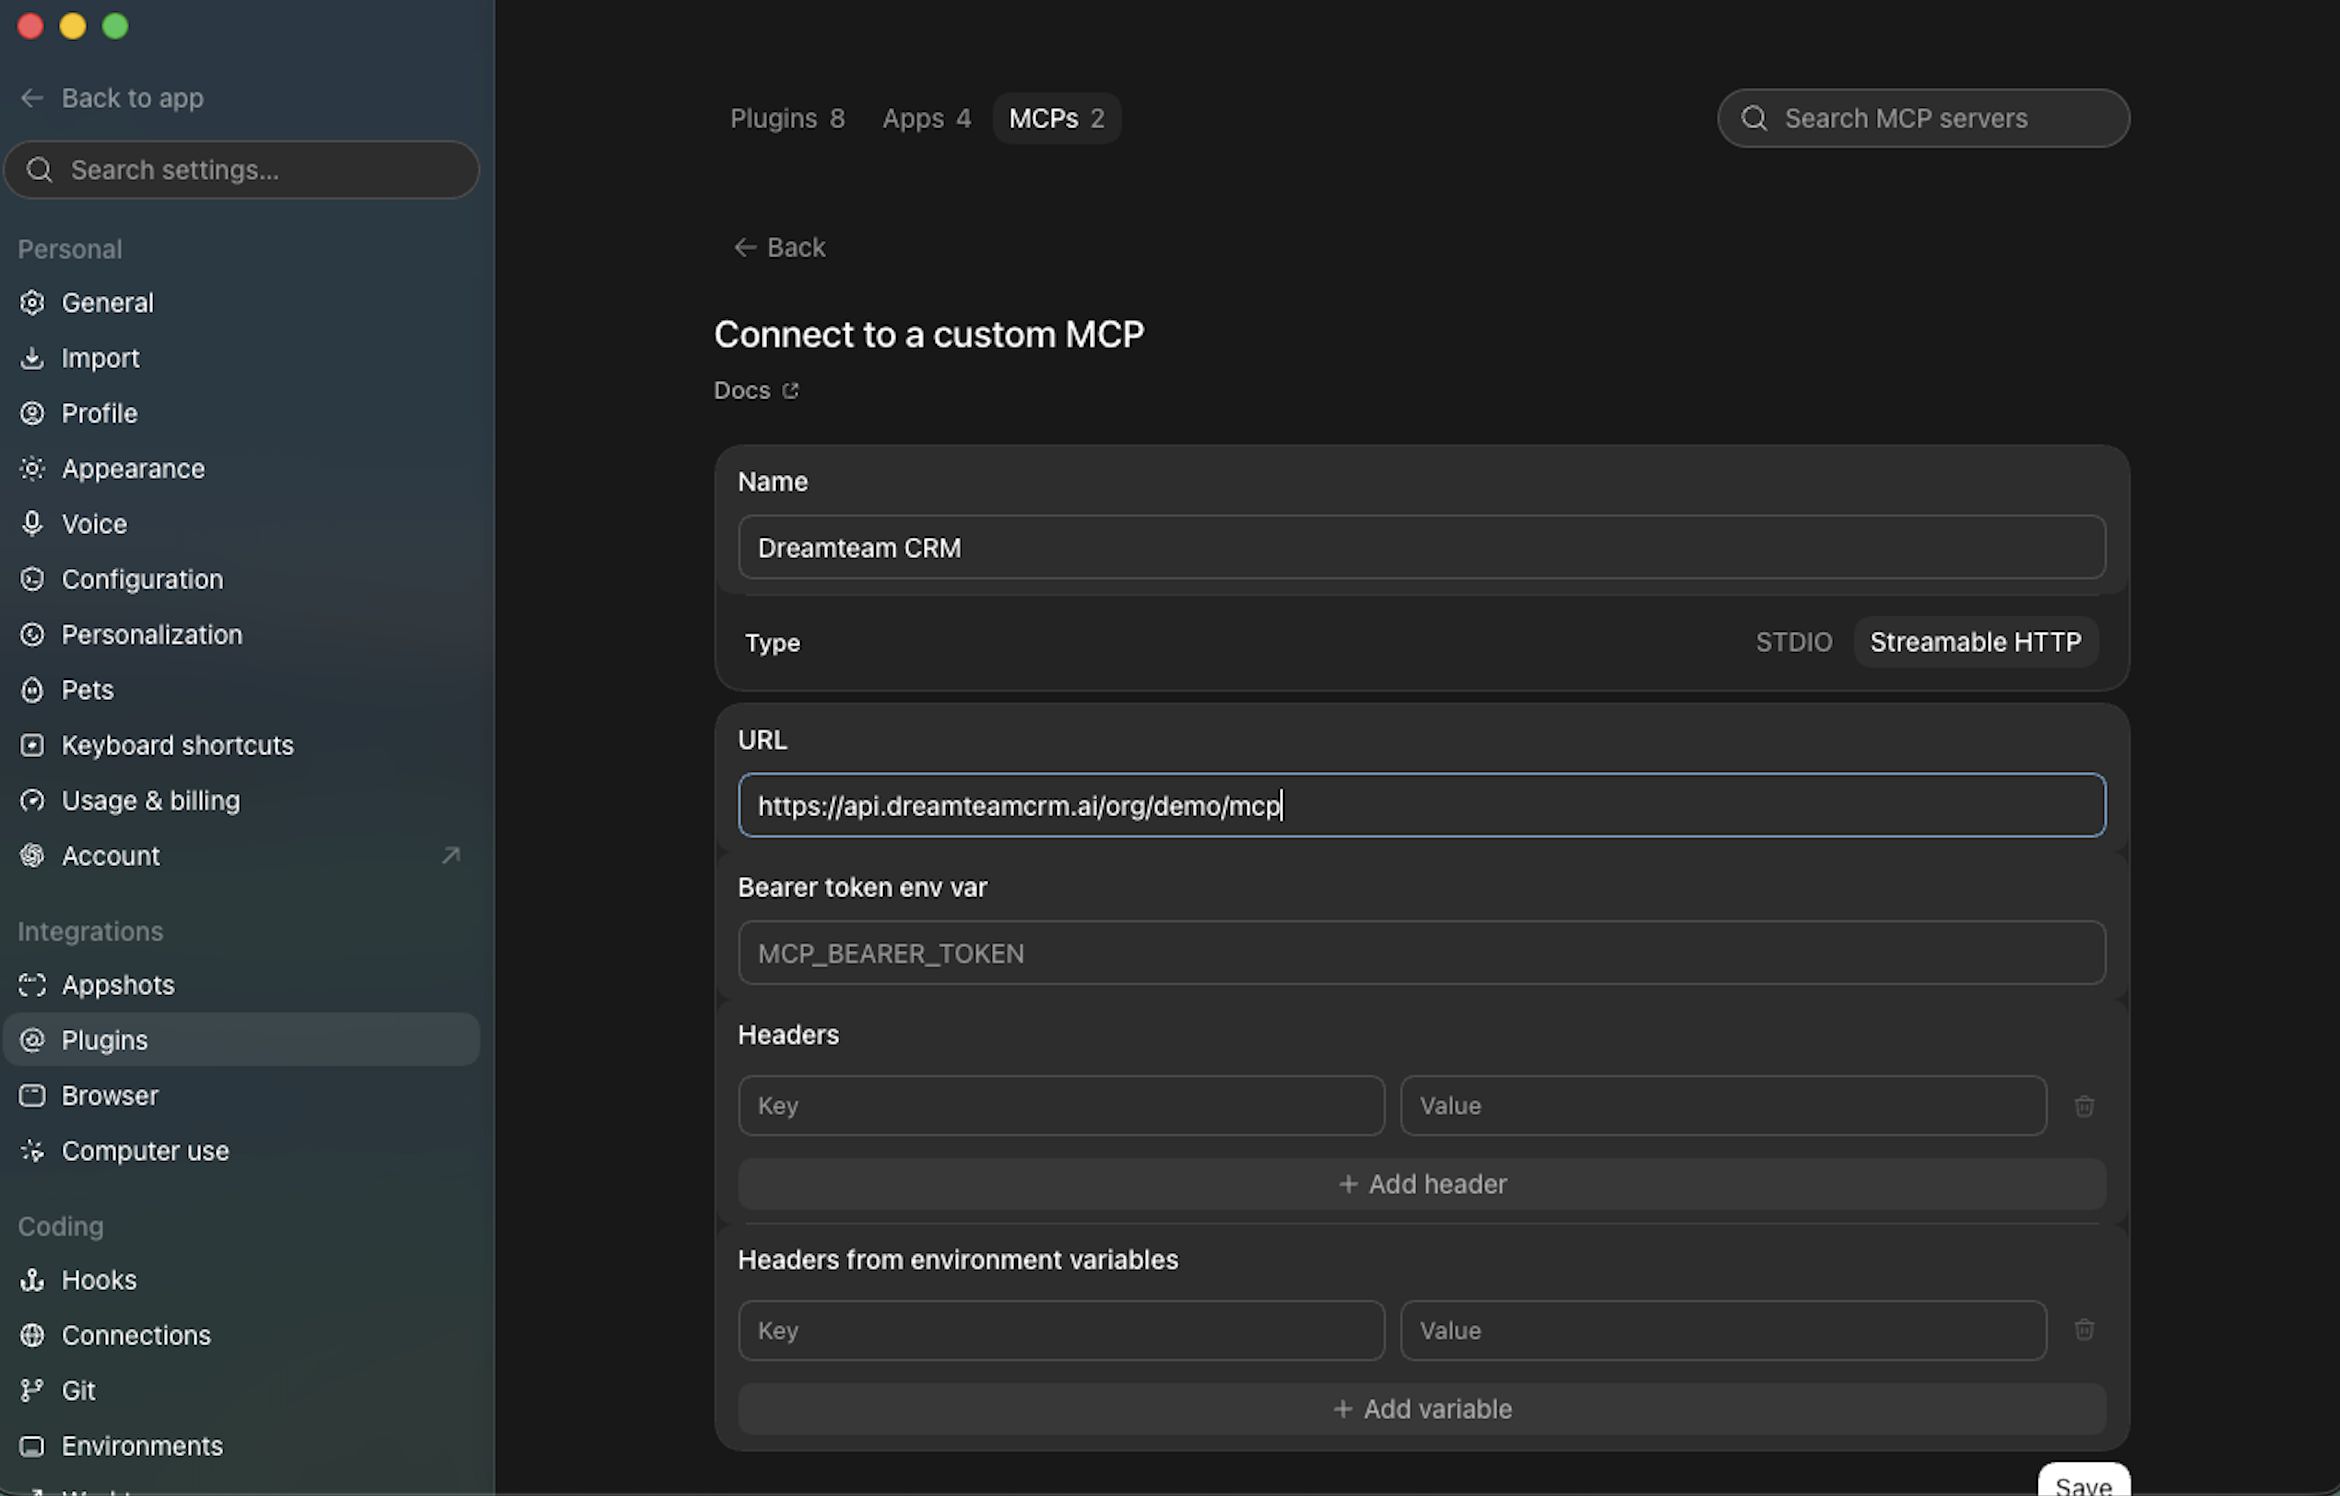Click the Import download icon
2340x1496 pixels.
32,358
